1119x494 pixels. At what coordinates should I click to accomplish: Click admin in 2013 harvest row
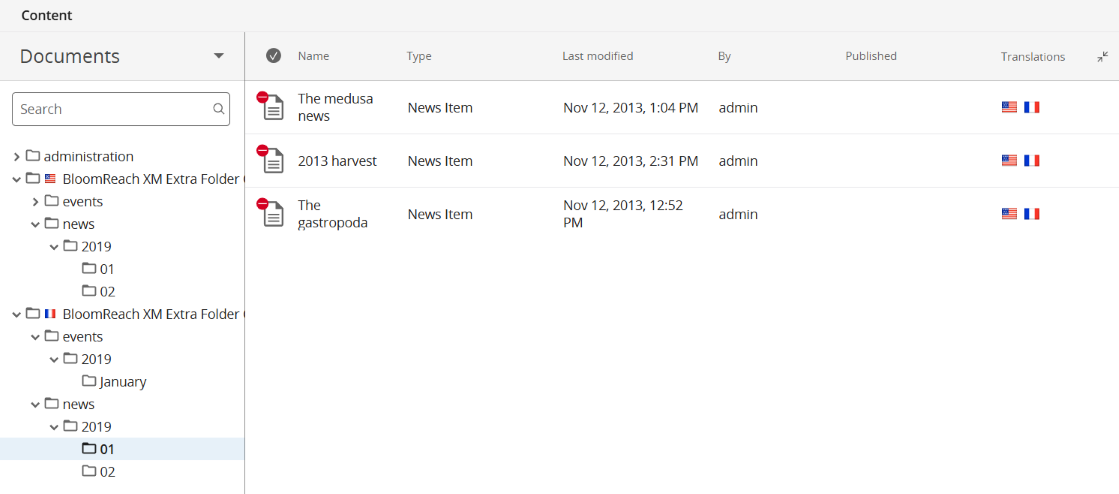738,161
